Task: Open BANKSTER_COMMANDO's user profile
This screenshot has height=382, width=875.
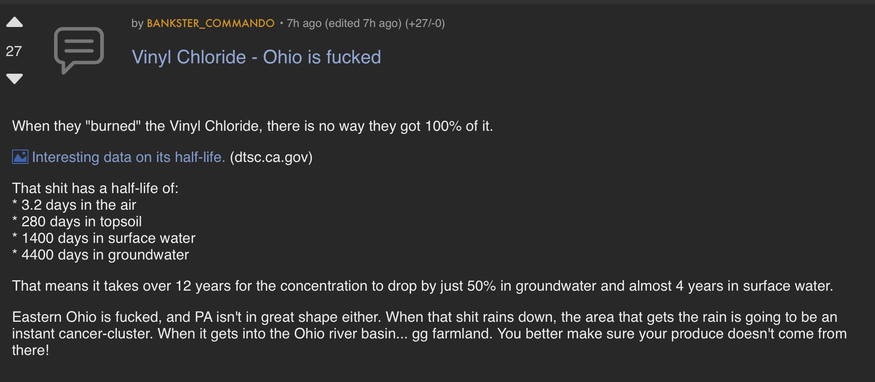Action: (x=210, y=23)
